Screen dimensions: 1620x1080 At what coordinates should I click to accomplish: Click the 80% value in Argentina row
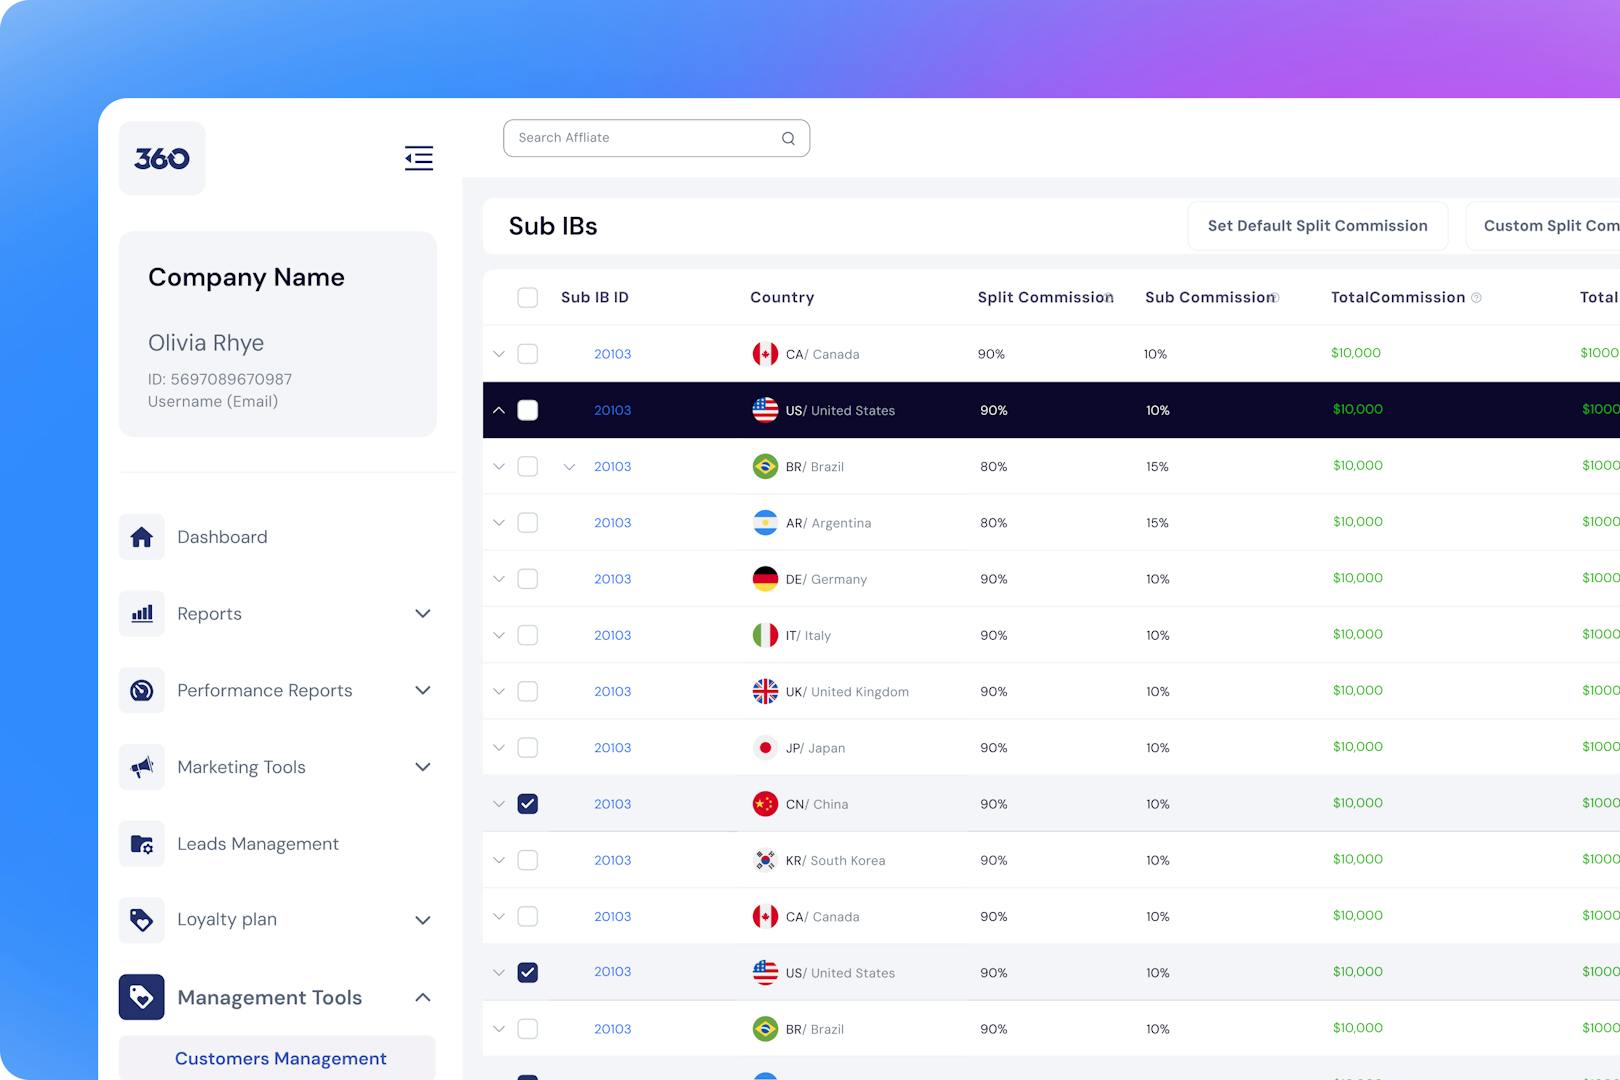(x=993, y=523)
